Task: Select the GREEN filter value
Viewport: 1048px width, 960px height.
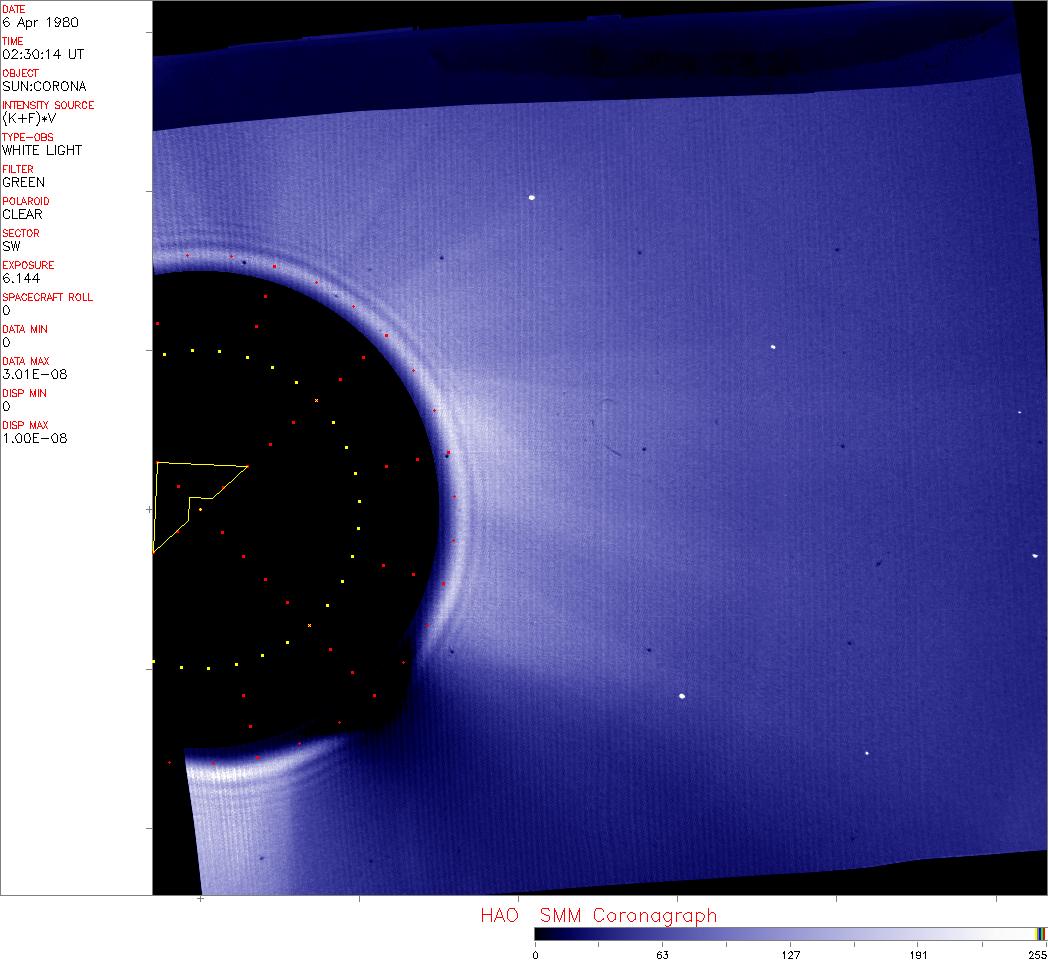Action: click(23, 182)
